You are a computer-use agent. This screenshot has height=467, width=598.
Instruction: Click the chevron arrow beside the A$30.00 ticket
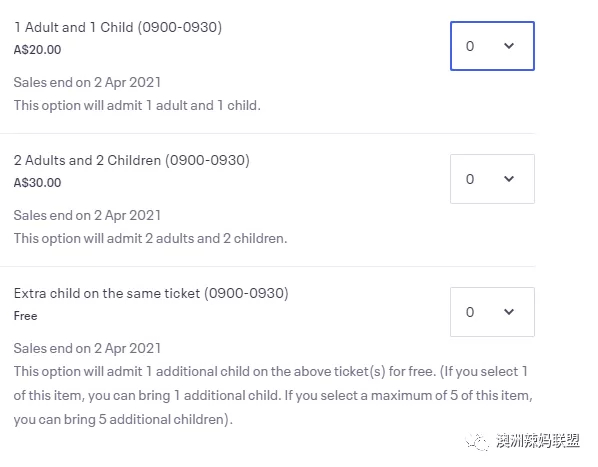tap(509, 179)
